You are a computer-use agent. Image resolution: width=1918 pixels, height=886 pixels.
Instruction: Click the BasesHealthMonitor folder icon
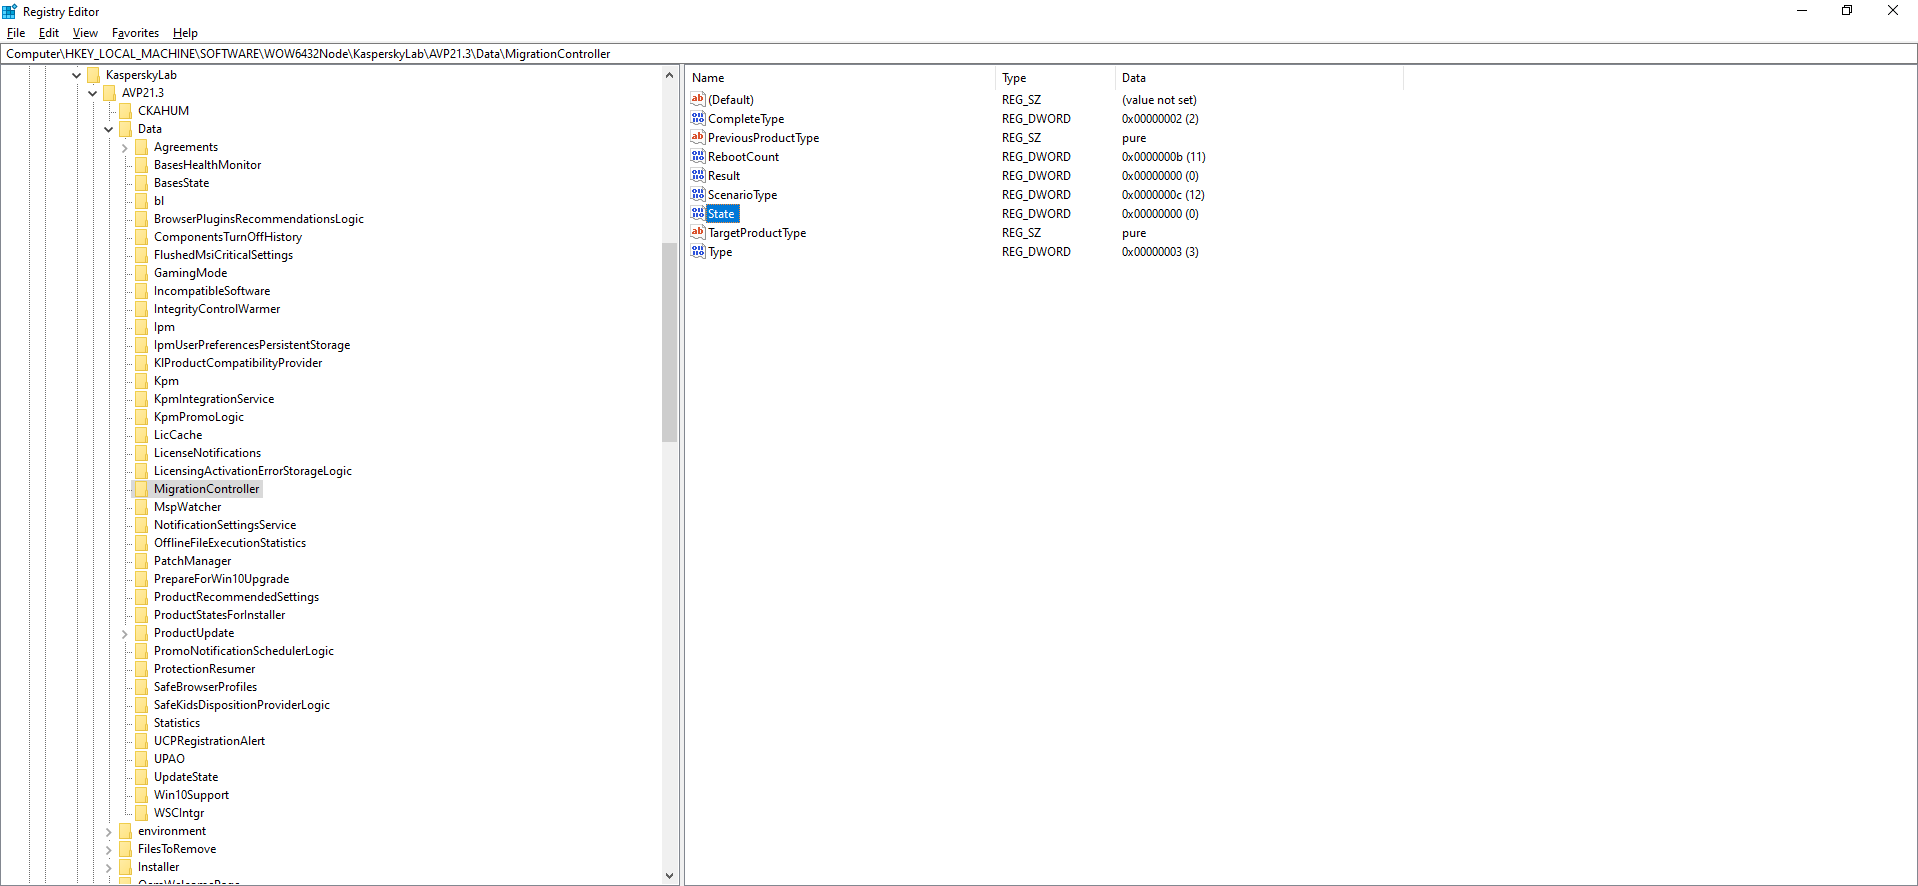(x=142, y=165)
